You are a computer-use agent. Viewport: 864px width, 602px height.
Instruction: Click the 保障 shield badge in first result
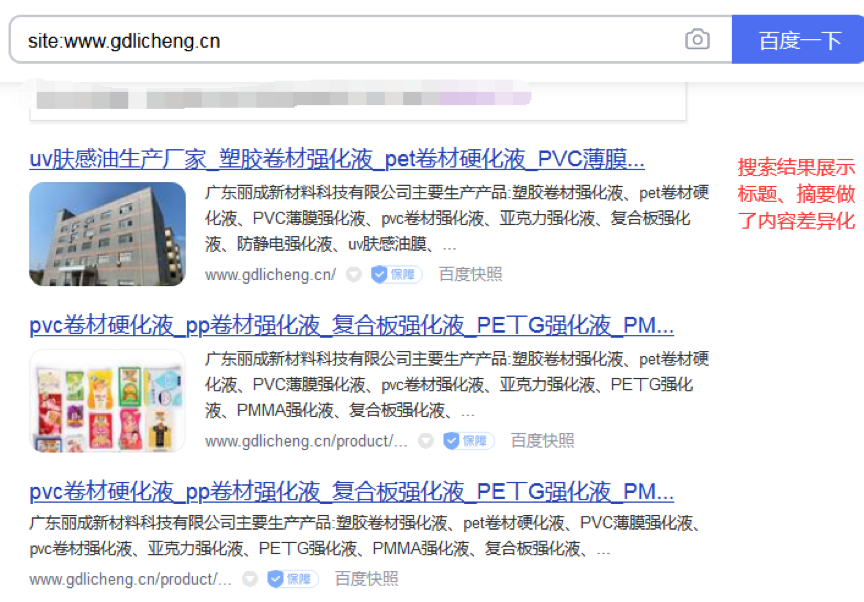(396, 274)
